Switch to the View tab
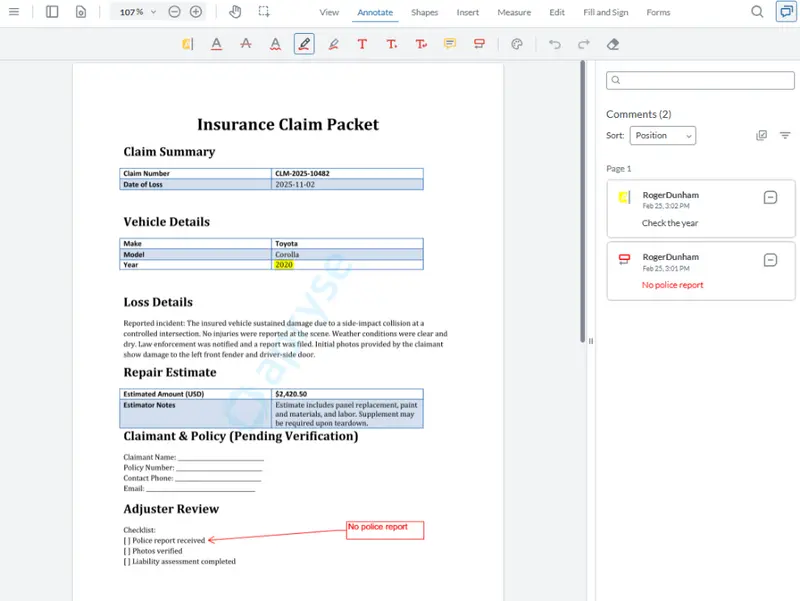This screenshot has height=601, width=800. coord(329,12)
